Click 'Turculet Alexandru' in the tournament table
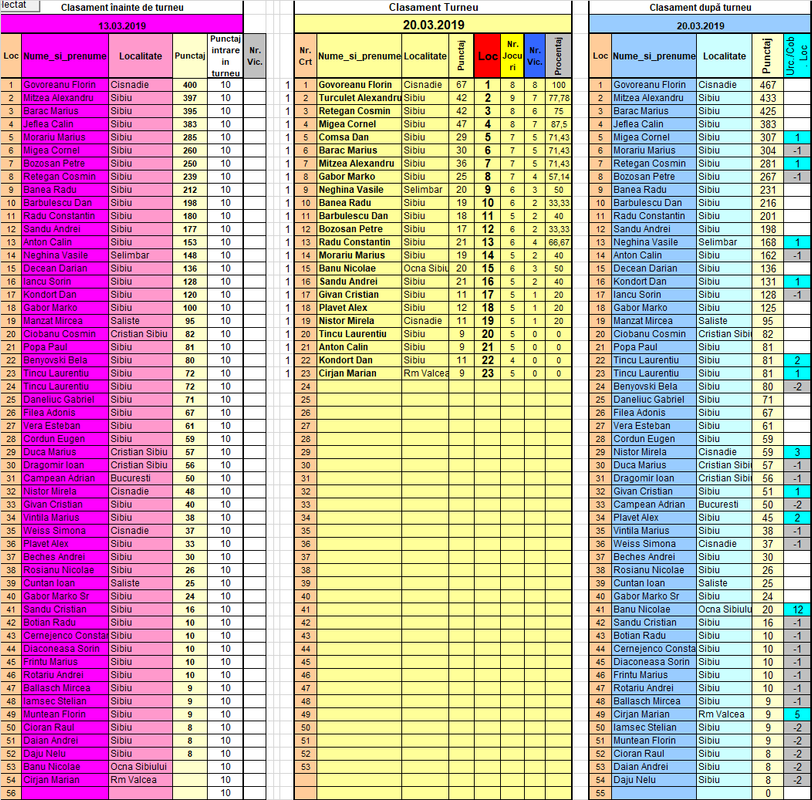The width and height of the screenshot is (812, 800). pos(359,98)
